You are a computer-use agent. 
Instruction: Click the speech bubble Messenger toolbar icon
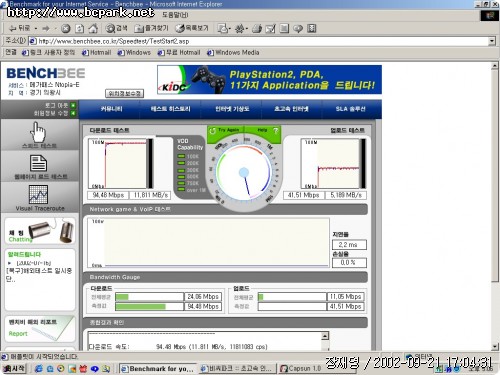[x=298, y=29]
